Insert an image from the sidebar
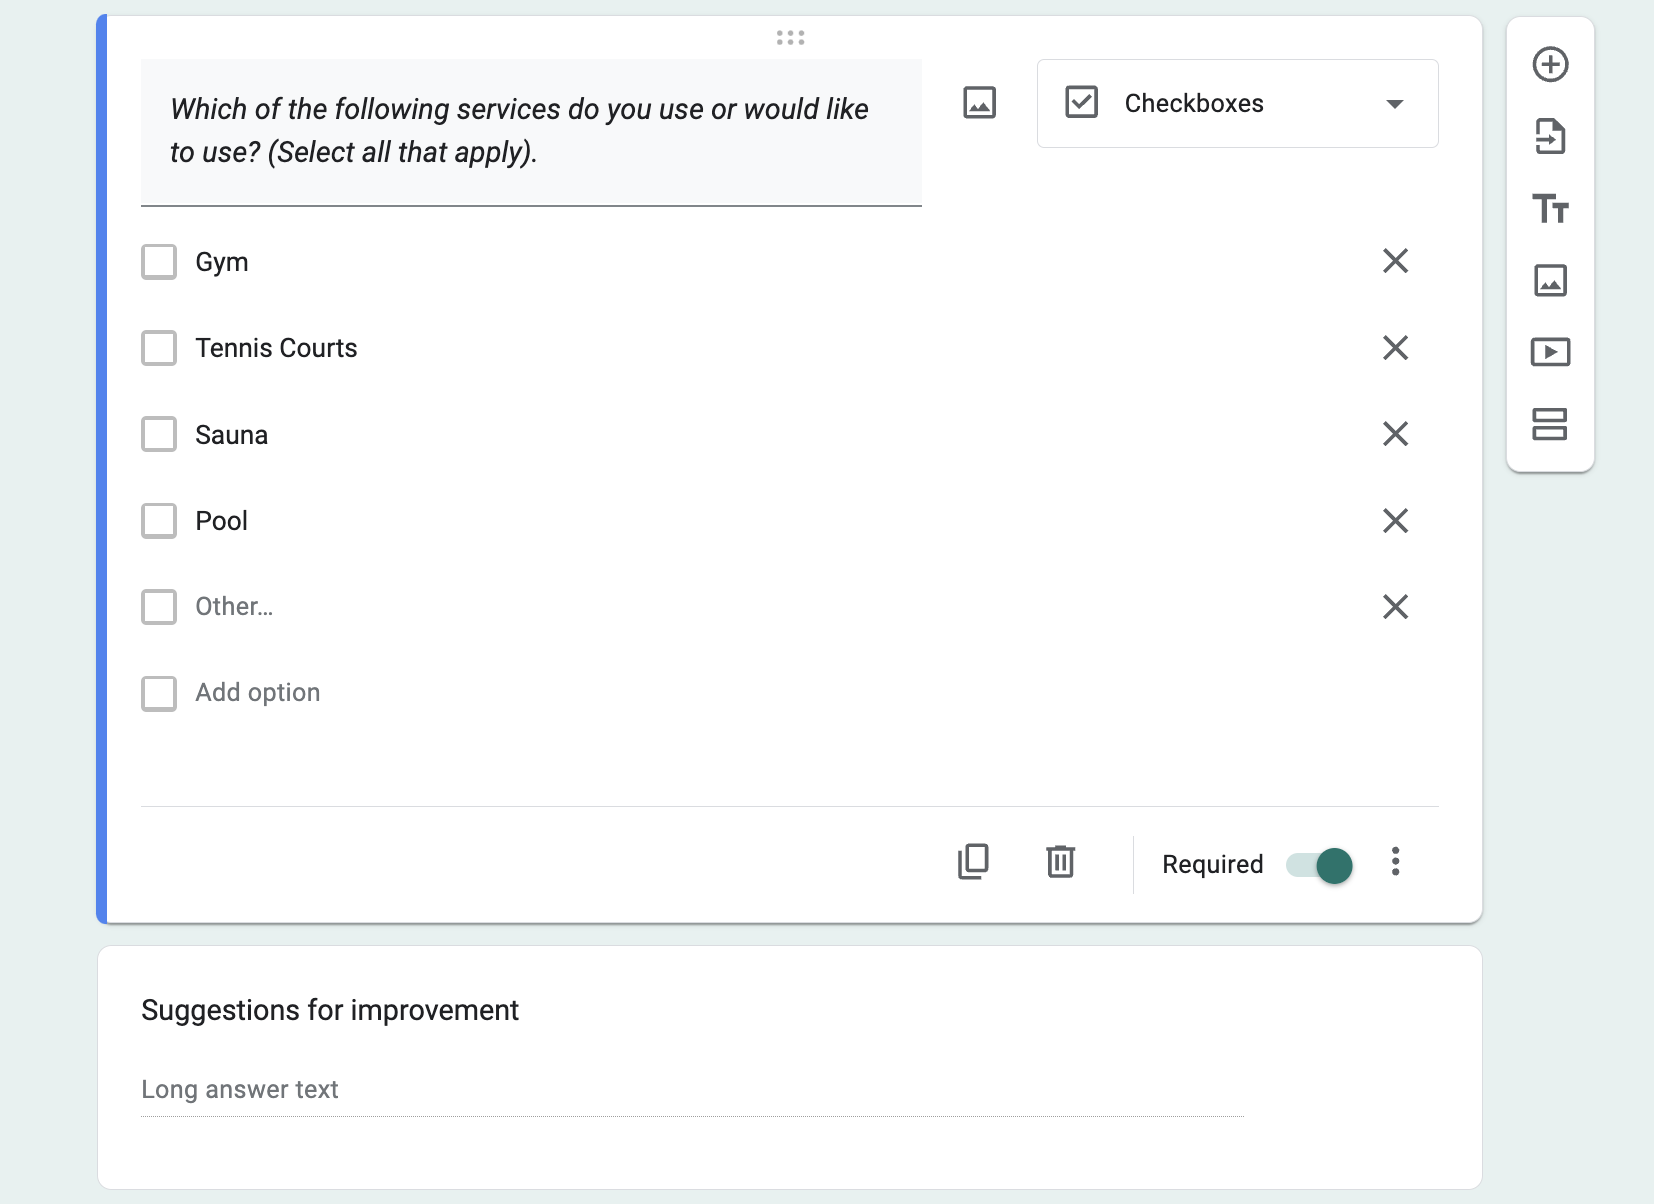The height and width of the screenshot is (1204, 1654). tap(1550, 281)
